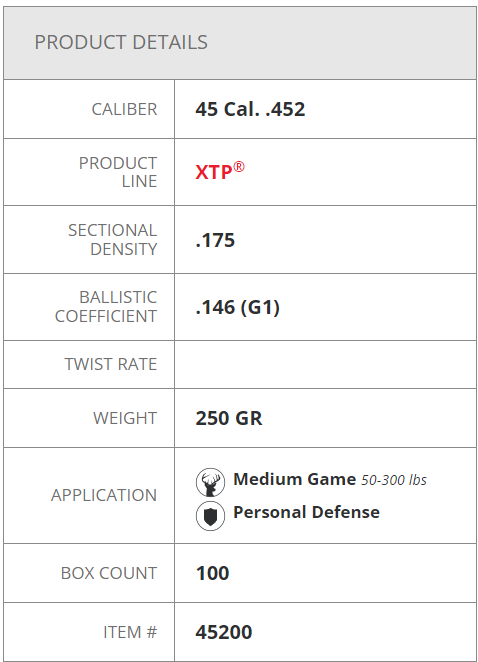
Task: Select the 45 Cal. .452 caliber value
Action: point(250,109)
